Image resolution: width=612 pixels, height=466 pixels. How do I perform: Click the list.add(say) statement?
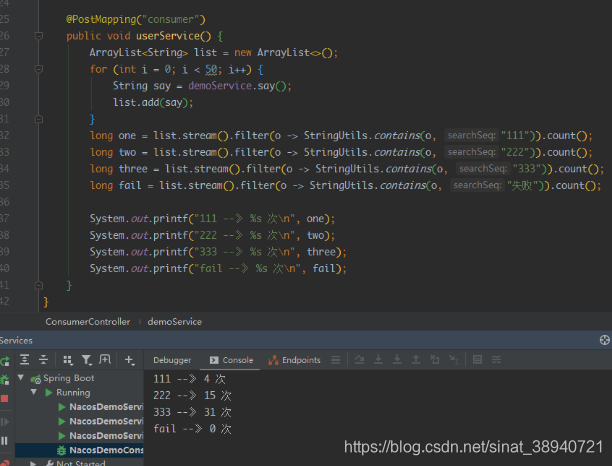[x=153, y=103]
